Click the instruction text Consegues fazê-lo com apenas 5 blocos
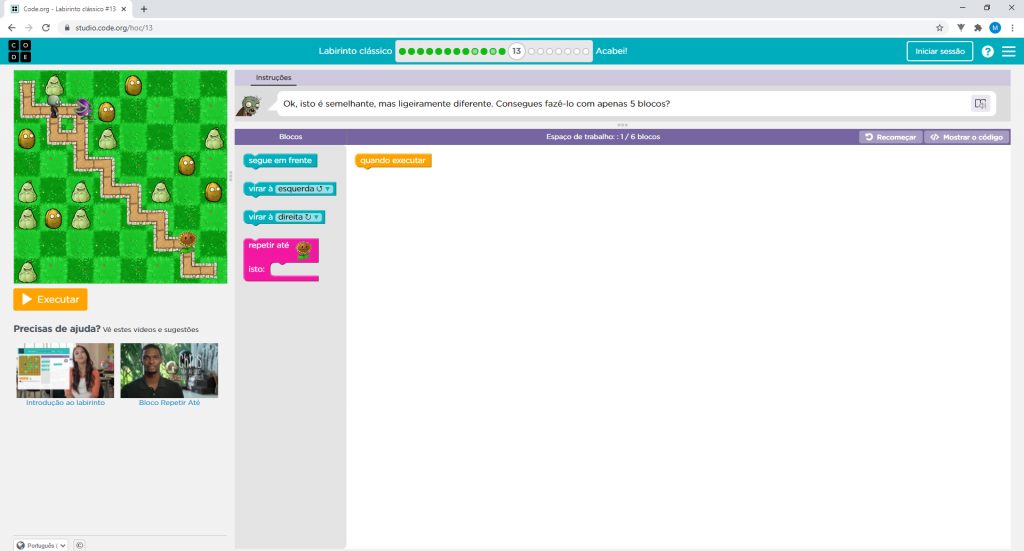This screenshot has height=551, width=1024. point(583,104)
